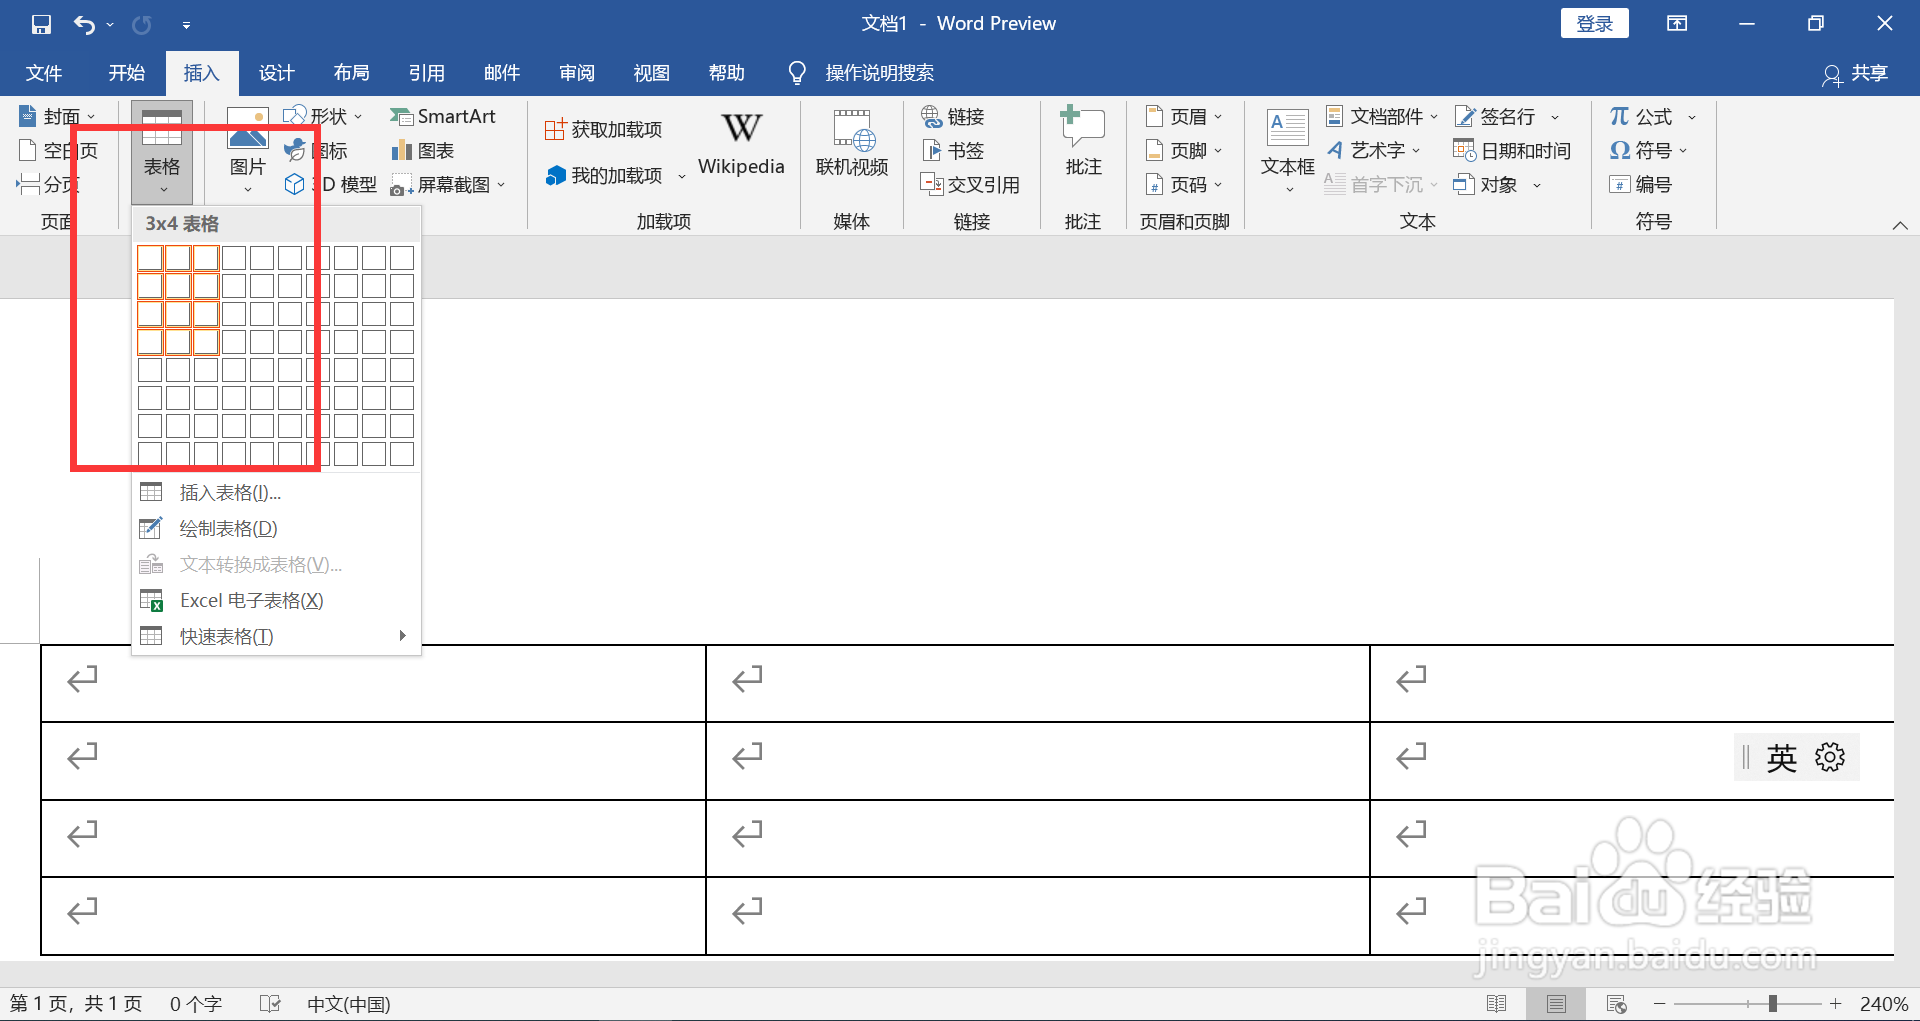Open 我的加载项 my add-ins
The image size is (1920, 1021).
(x=615, y=176)
